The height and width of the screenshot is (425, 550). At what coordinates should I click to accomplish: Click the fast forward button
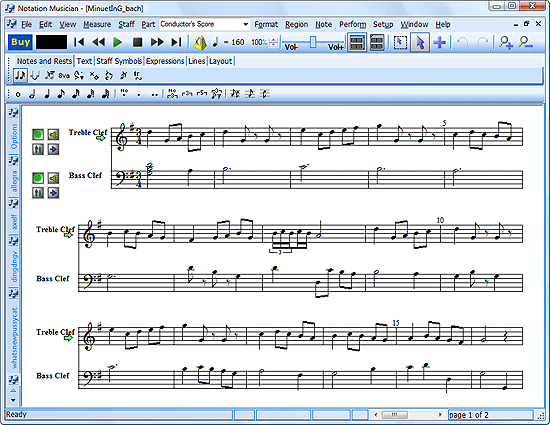tap(157, 42)
